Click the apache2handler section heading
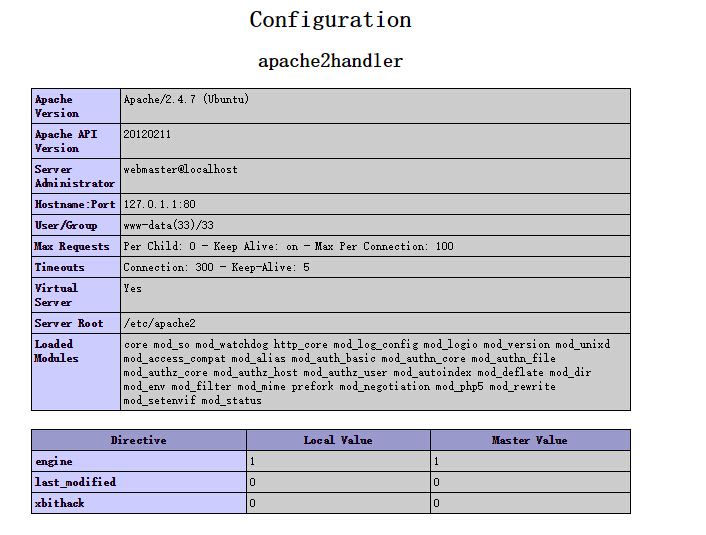This screenshot has height=535, width=706. (330, 61)
